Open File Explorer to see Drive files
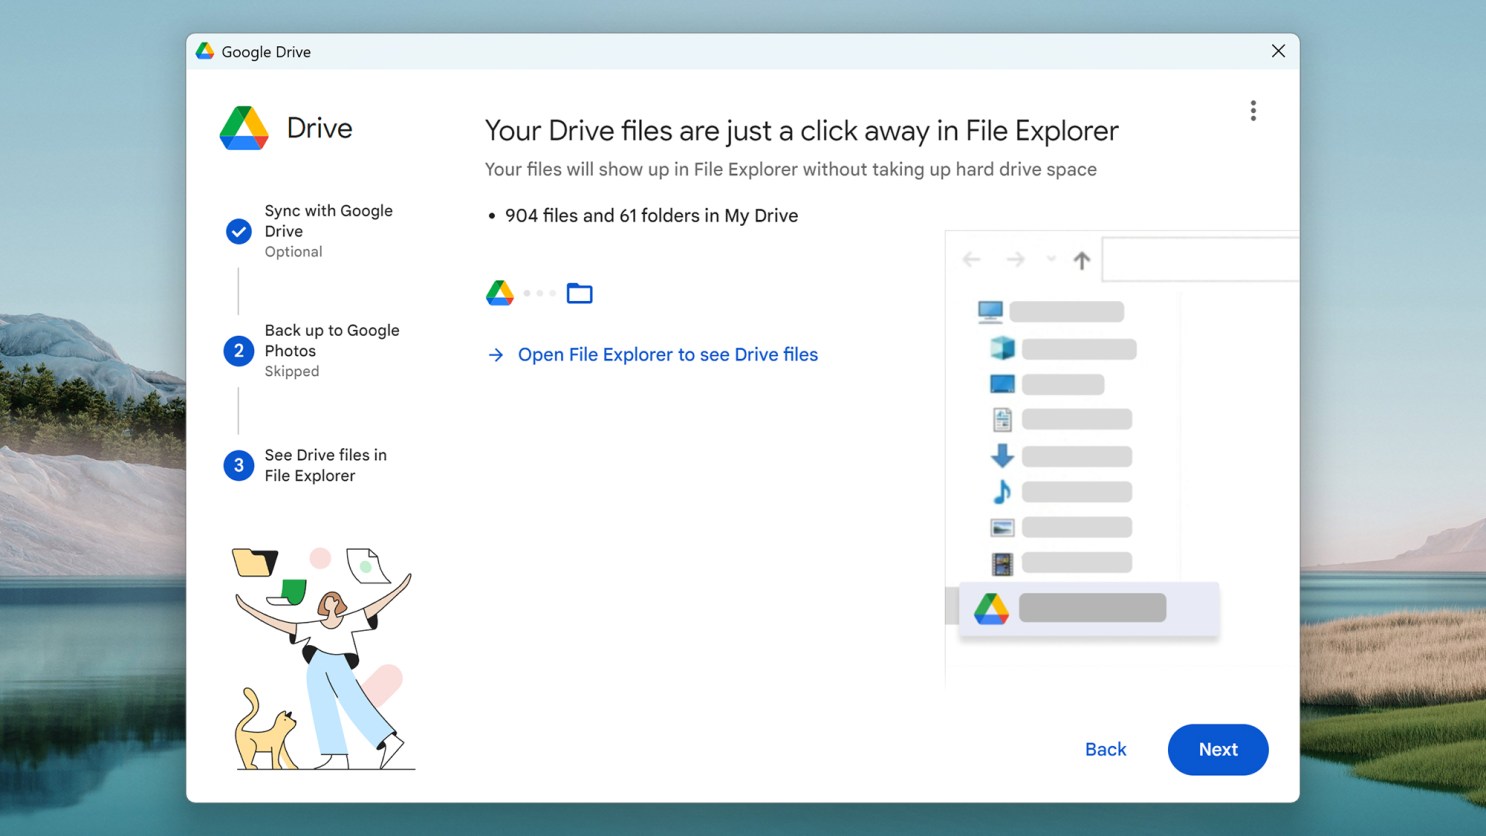 coord(667,354)
